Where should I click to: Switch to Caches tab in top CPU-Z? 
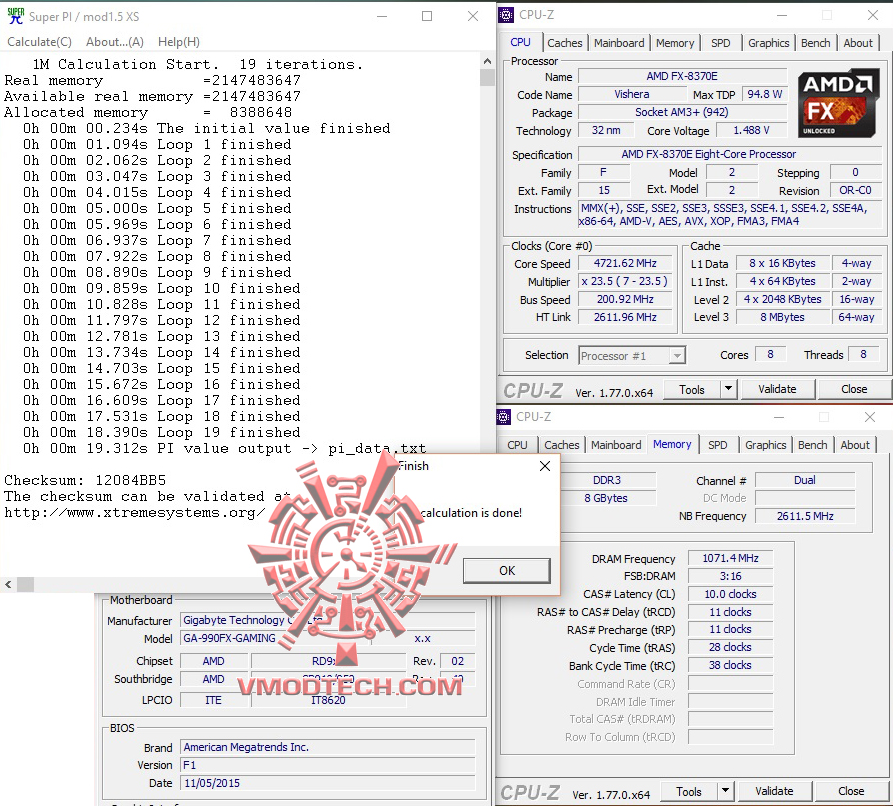[564, 43]
